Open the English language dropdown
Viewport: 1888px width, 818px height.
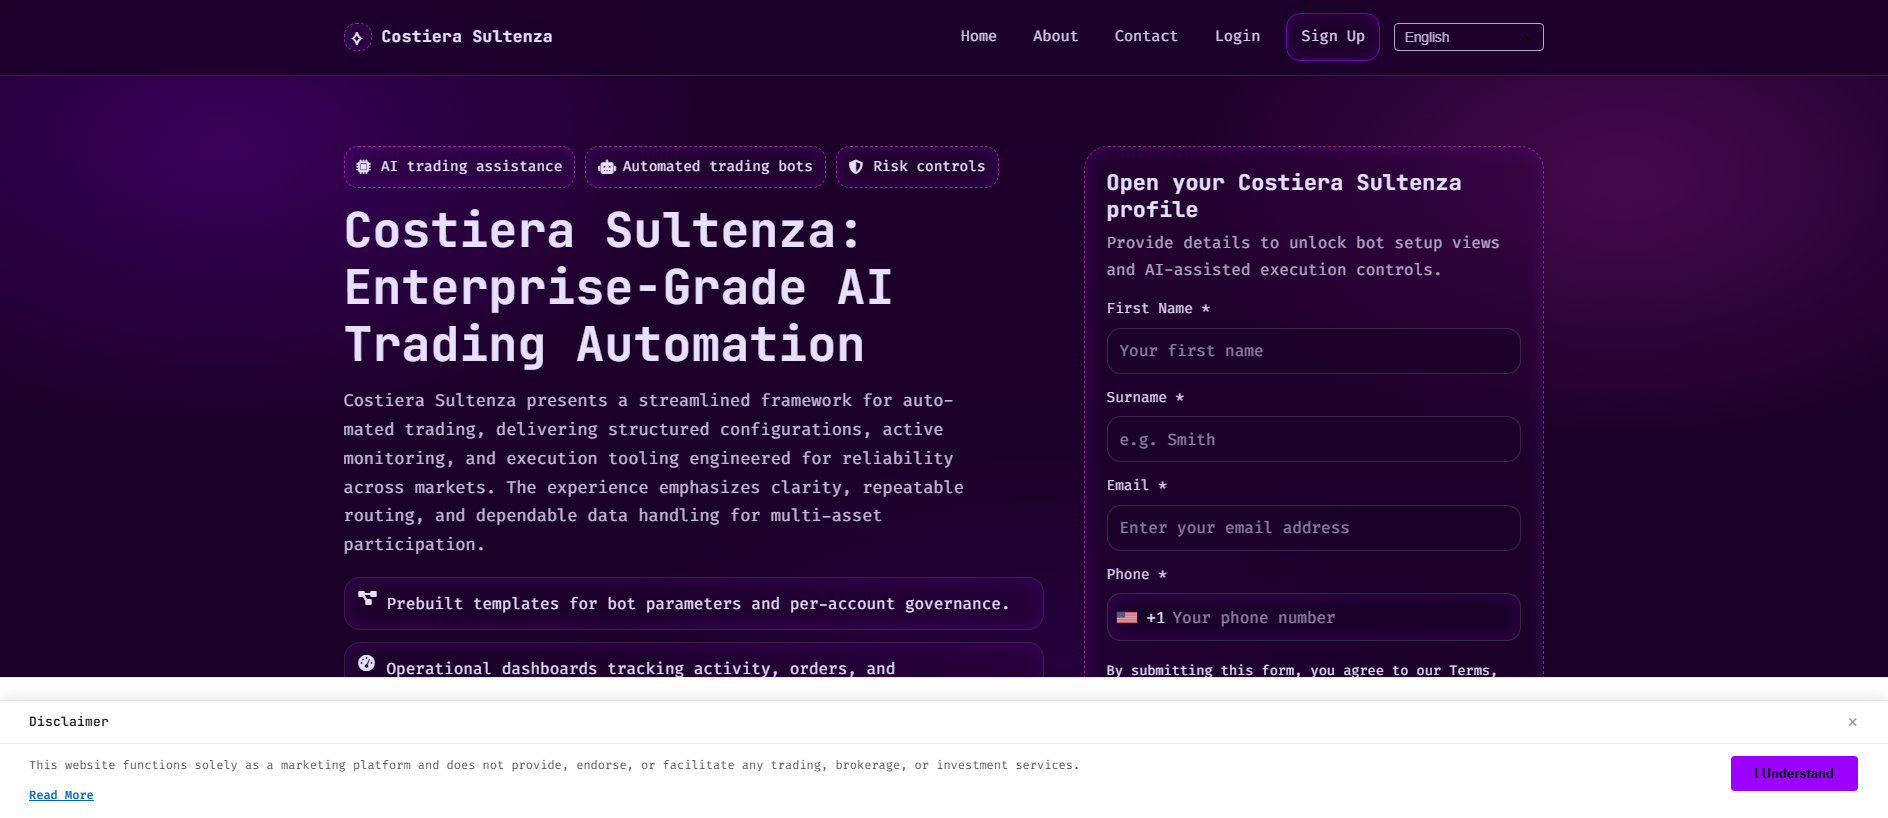click(1468, 37)
